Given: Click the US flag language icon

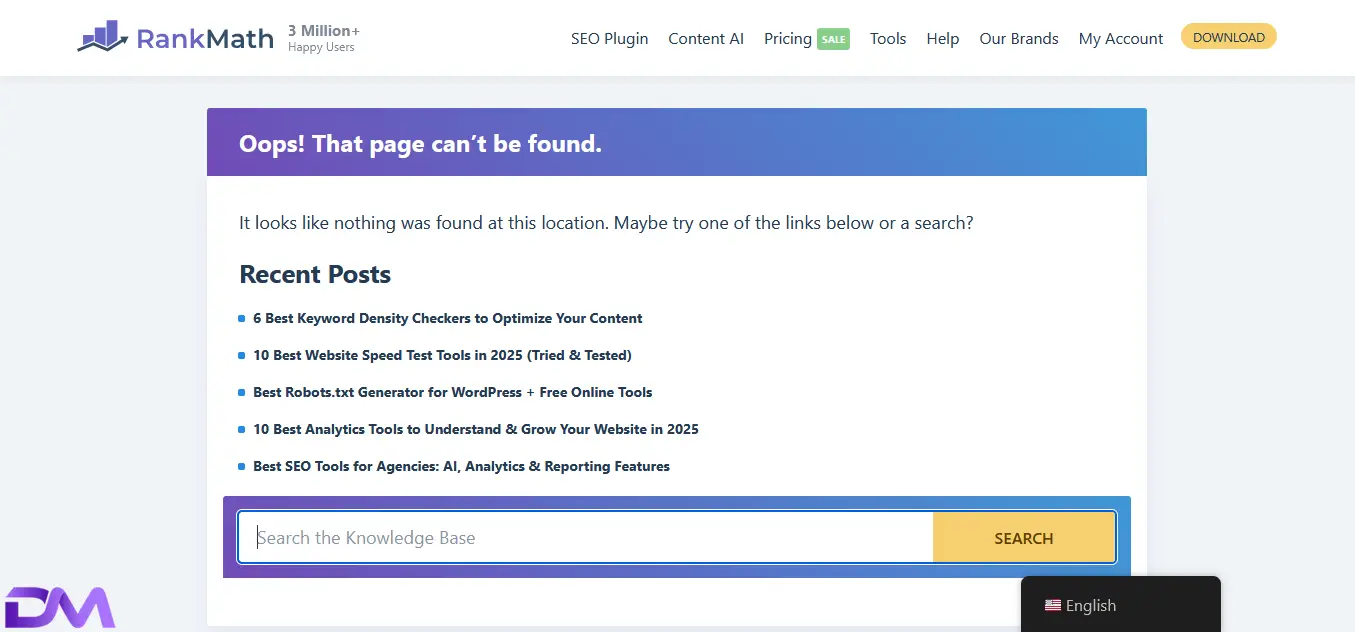Looking at the screenshot, I should 1052,605.
